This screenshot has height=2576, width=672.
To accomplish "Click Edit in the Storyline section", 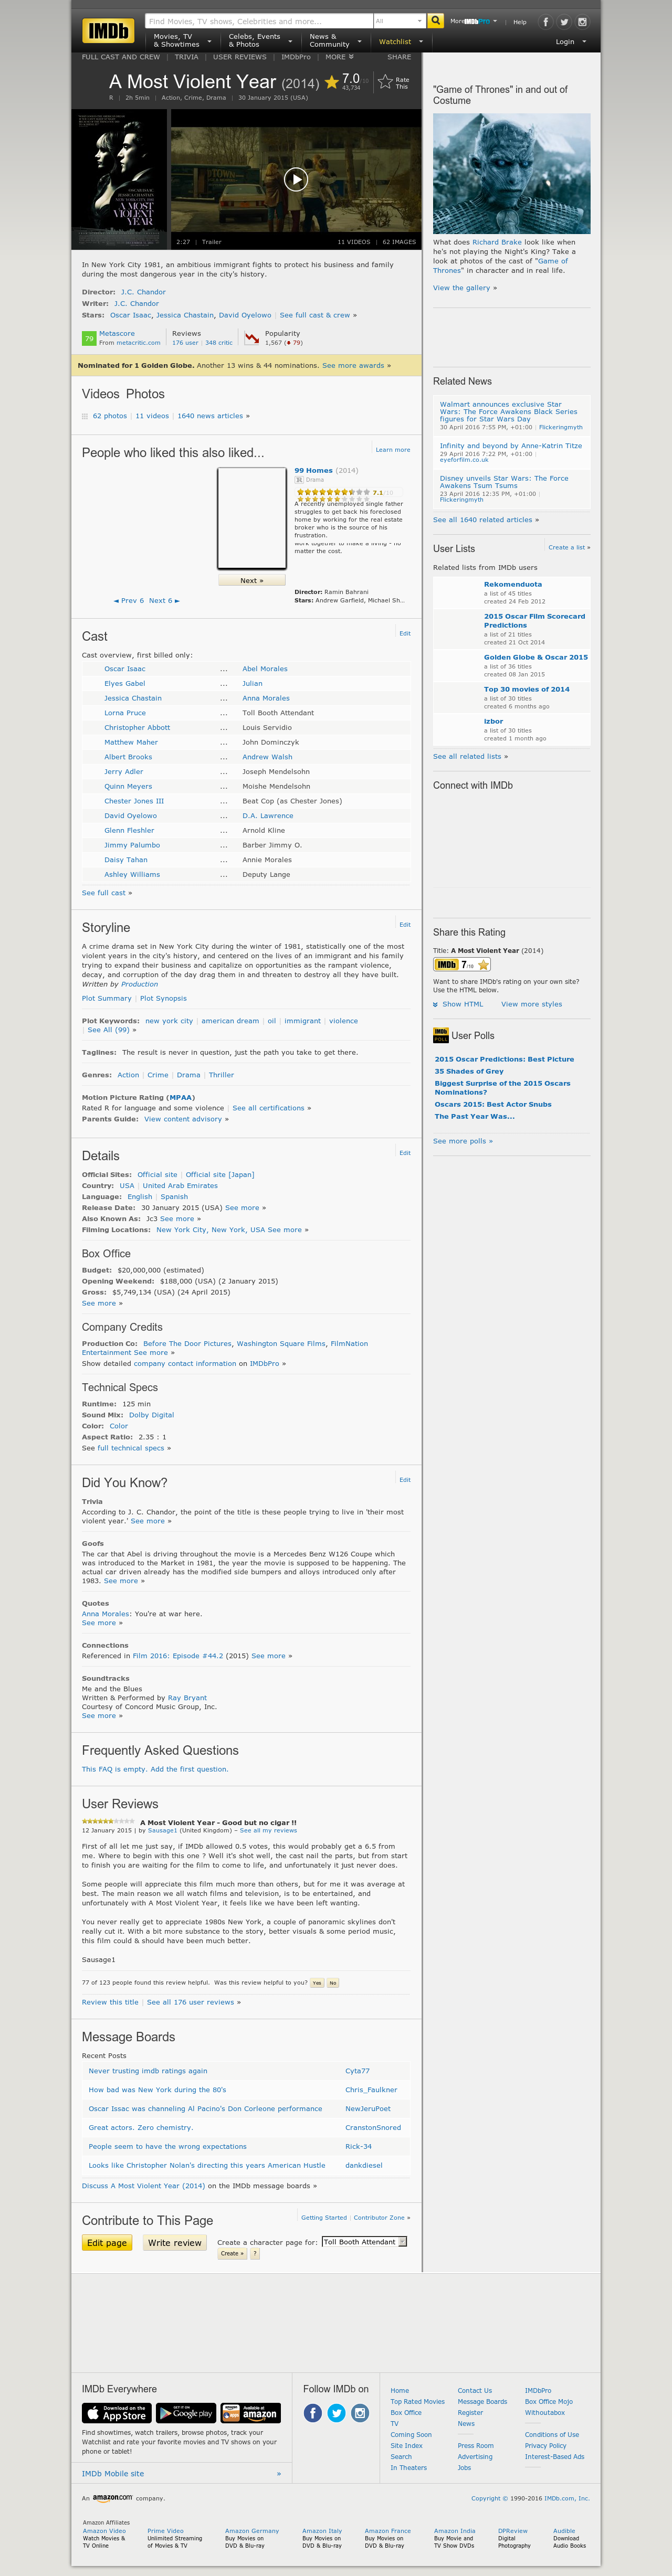I will pos(405,924).
